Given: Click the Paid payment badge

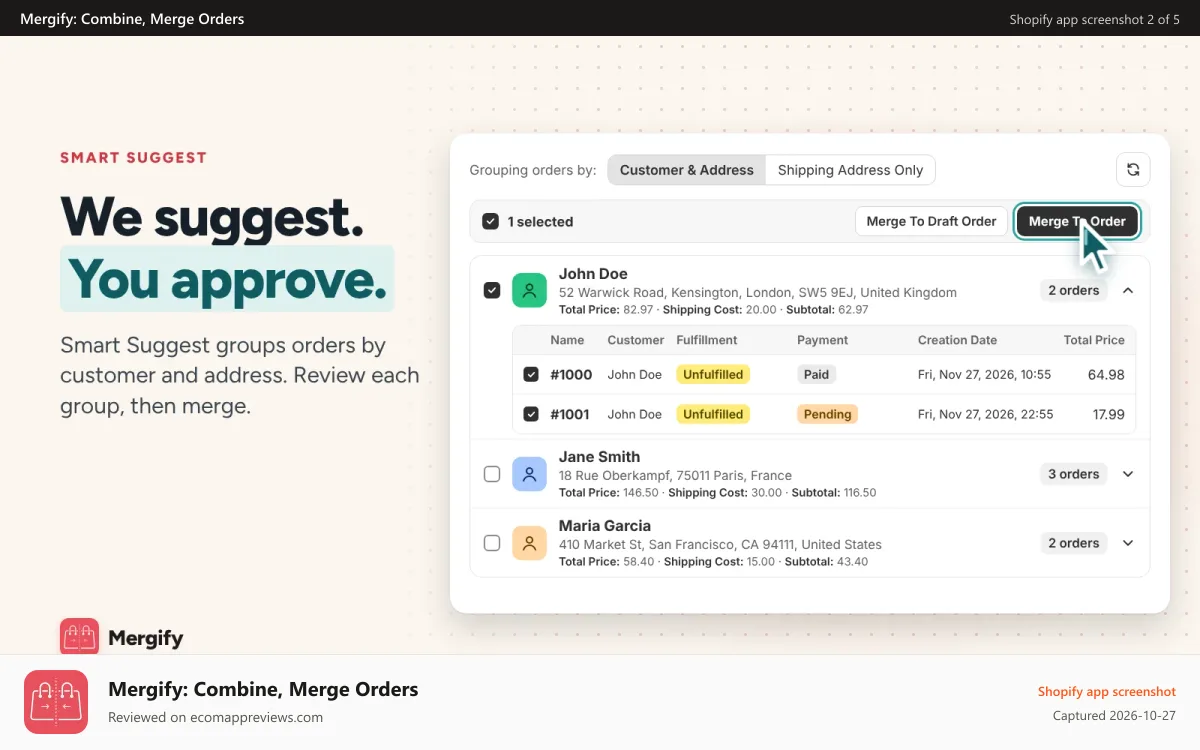Looking at the screenshot, I should pos(817,375).
